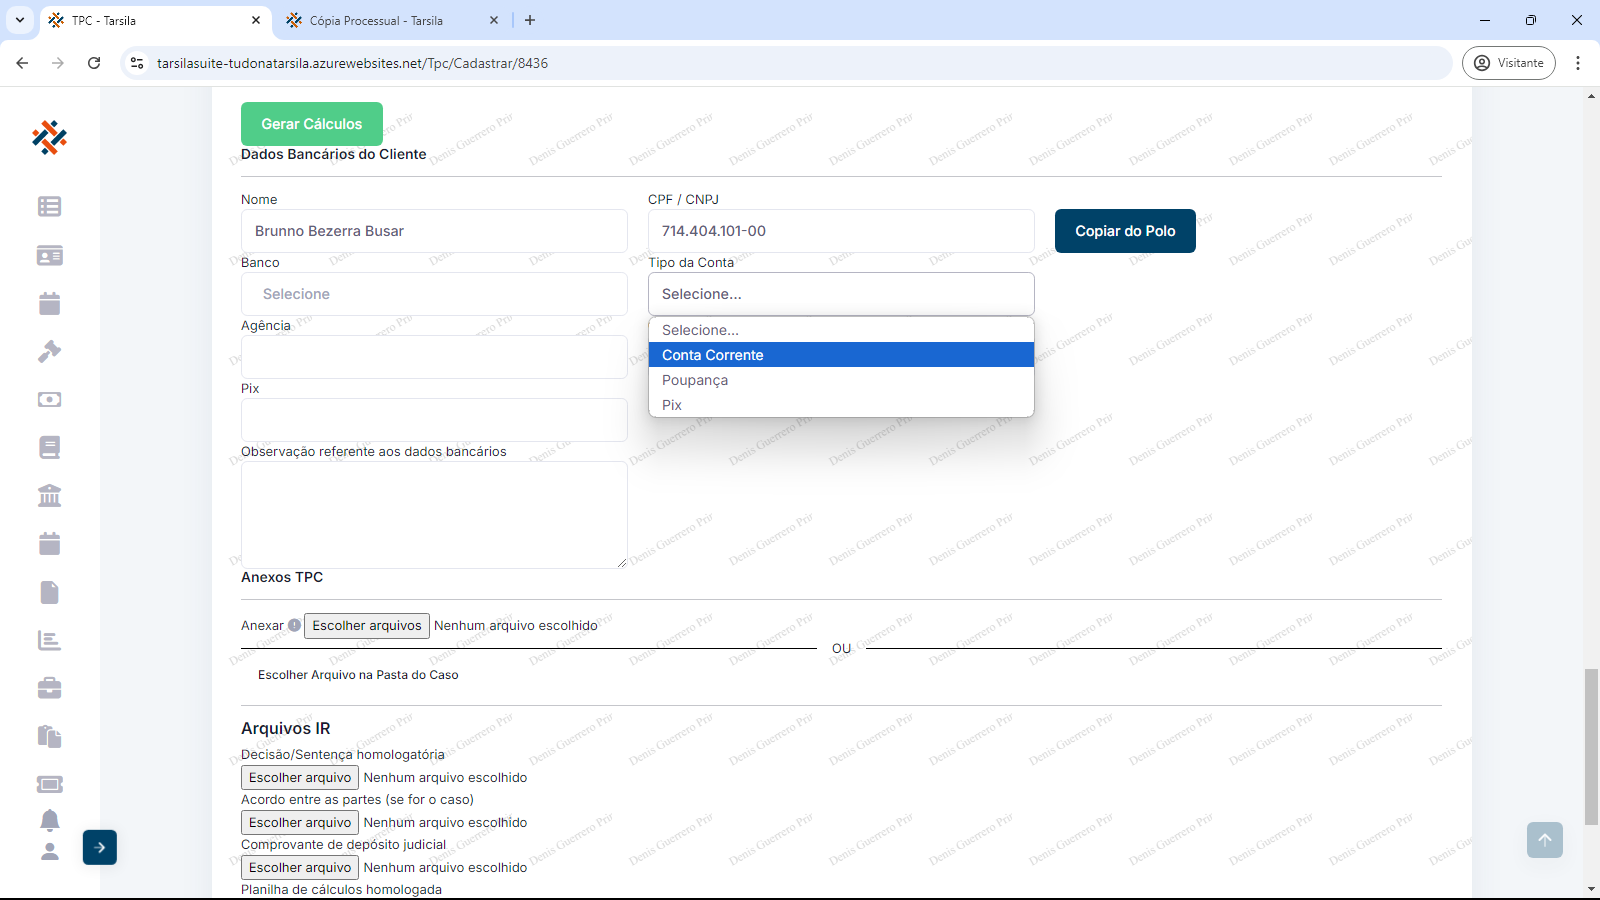The height and width of the screenshot is (900, 1600).
Task: Open the Banco dropdown
Action: tap(434, 294)
